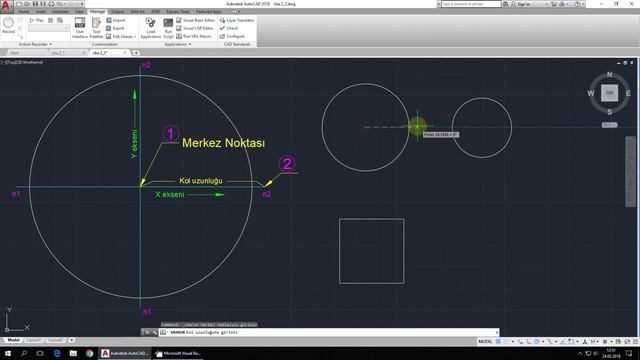Open the WCS dropdown below ViewCube

click(x=609, y=125)
